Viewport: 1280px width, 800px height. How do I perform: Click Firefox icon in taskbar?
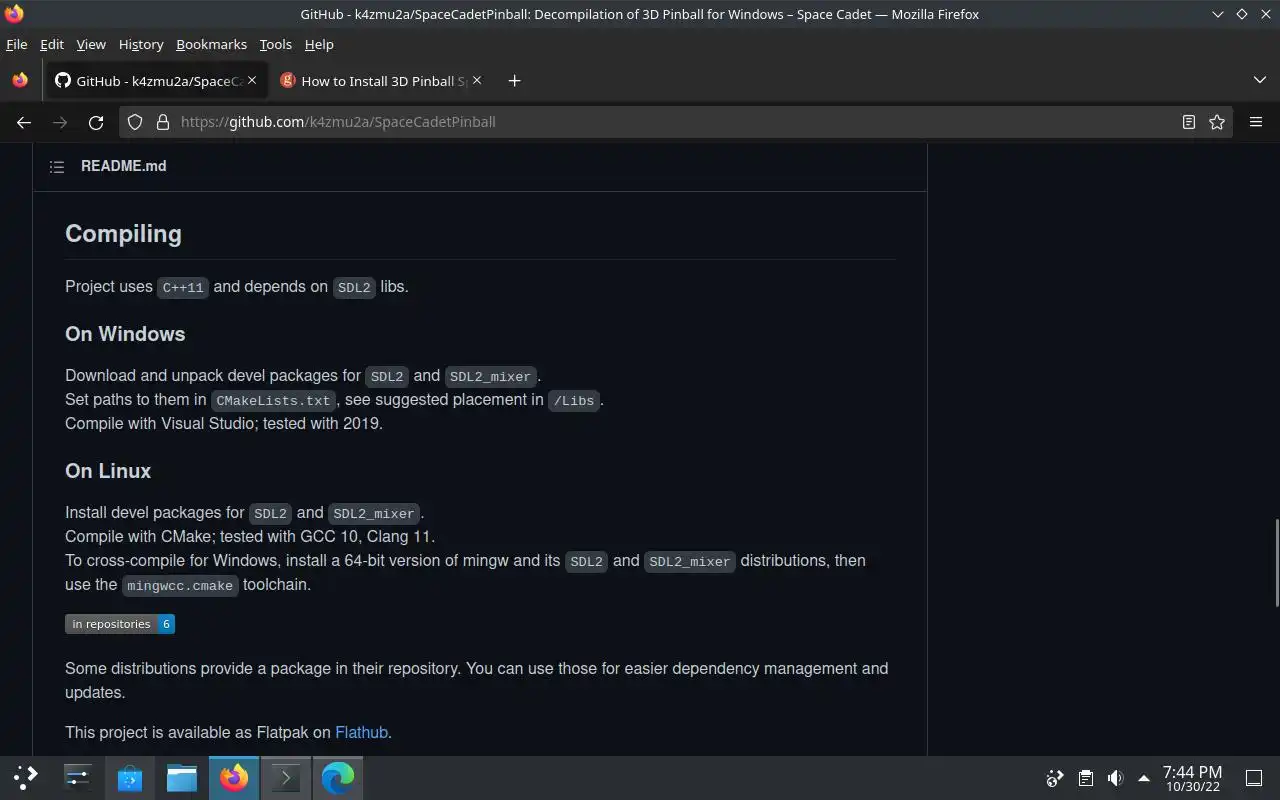point(234,777)
